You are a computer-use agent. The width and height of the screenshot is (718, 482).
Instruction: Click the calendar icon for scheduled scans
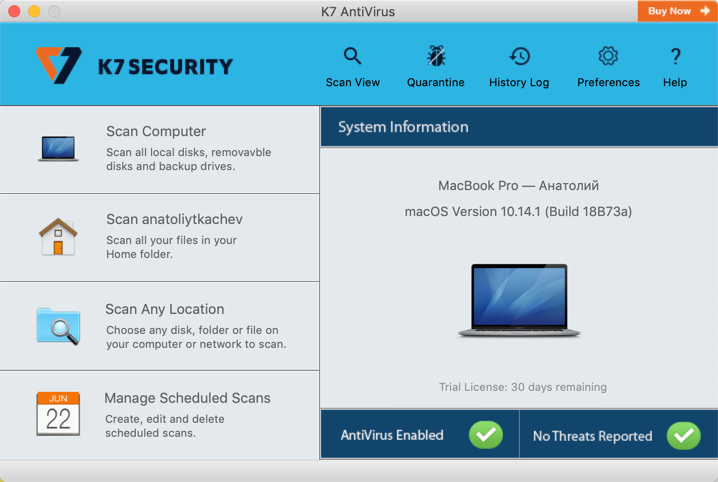tap(58, 413)
